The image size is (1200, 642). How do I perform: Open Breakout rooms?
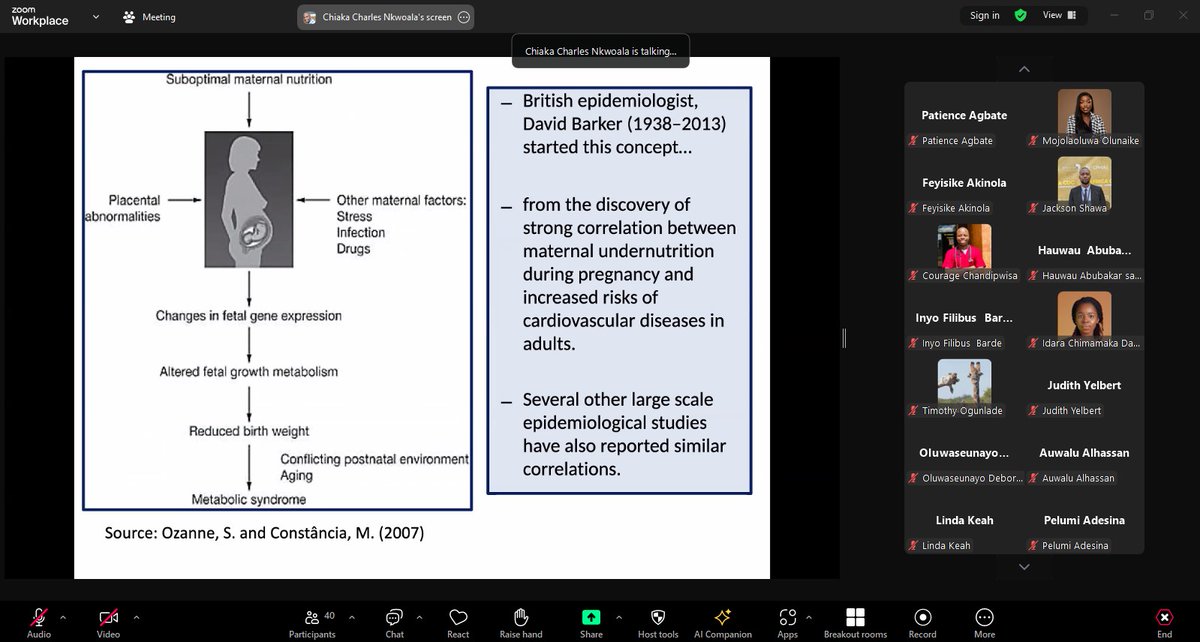855,622
